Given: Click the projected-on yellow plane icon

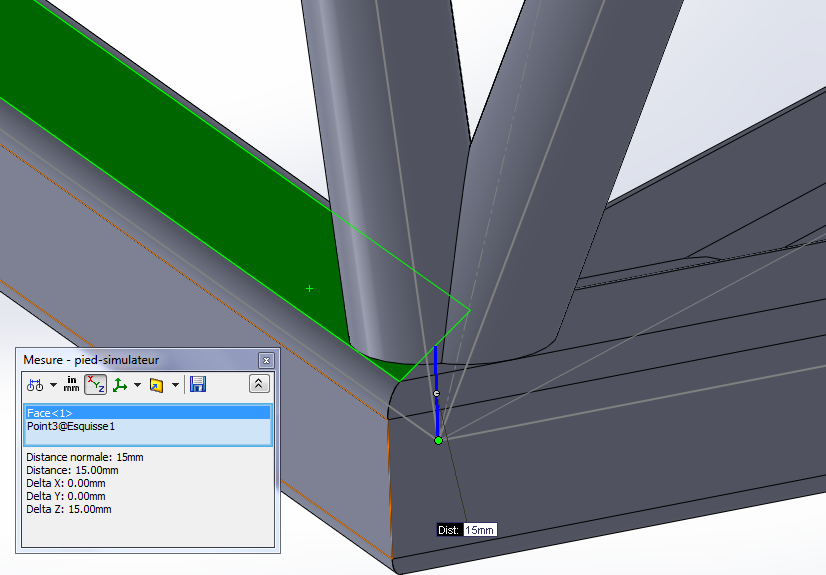Looking at the screenshot, I should pyautogui.click(x=156, y=385).
